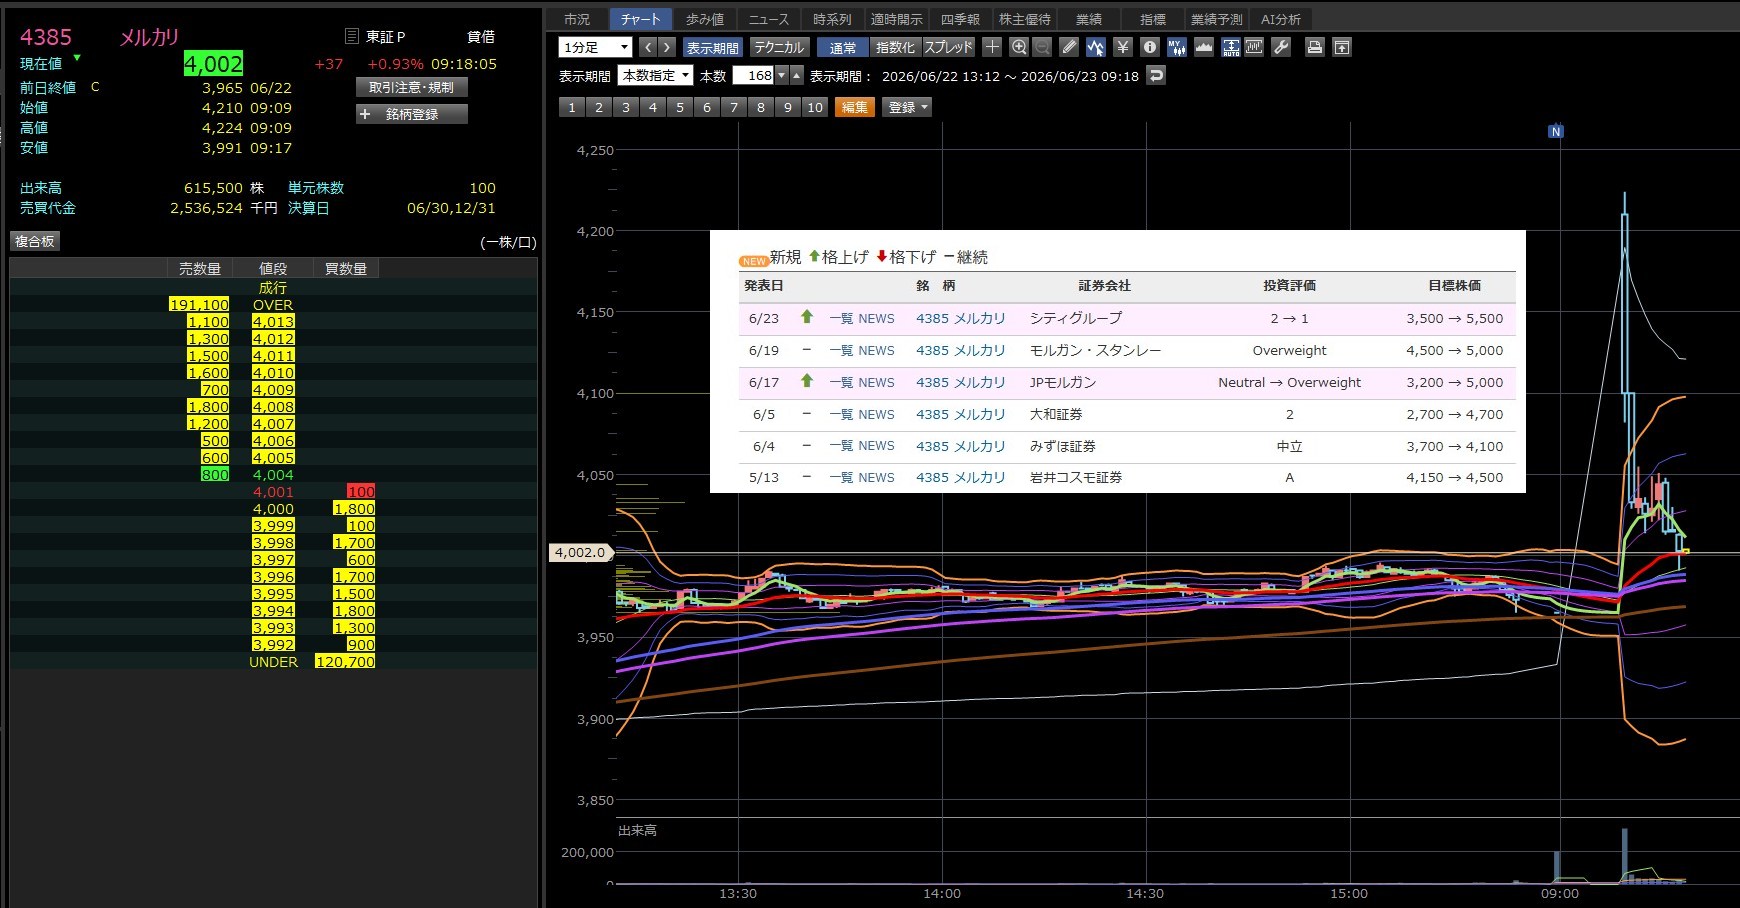Open the 本数指定 period type dropdown
This screenshot has height=908, width=1740.
pos(656,75)
